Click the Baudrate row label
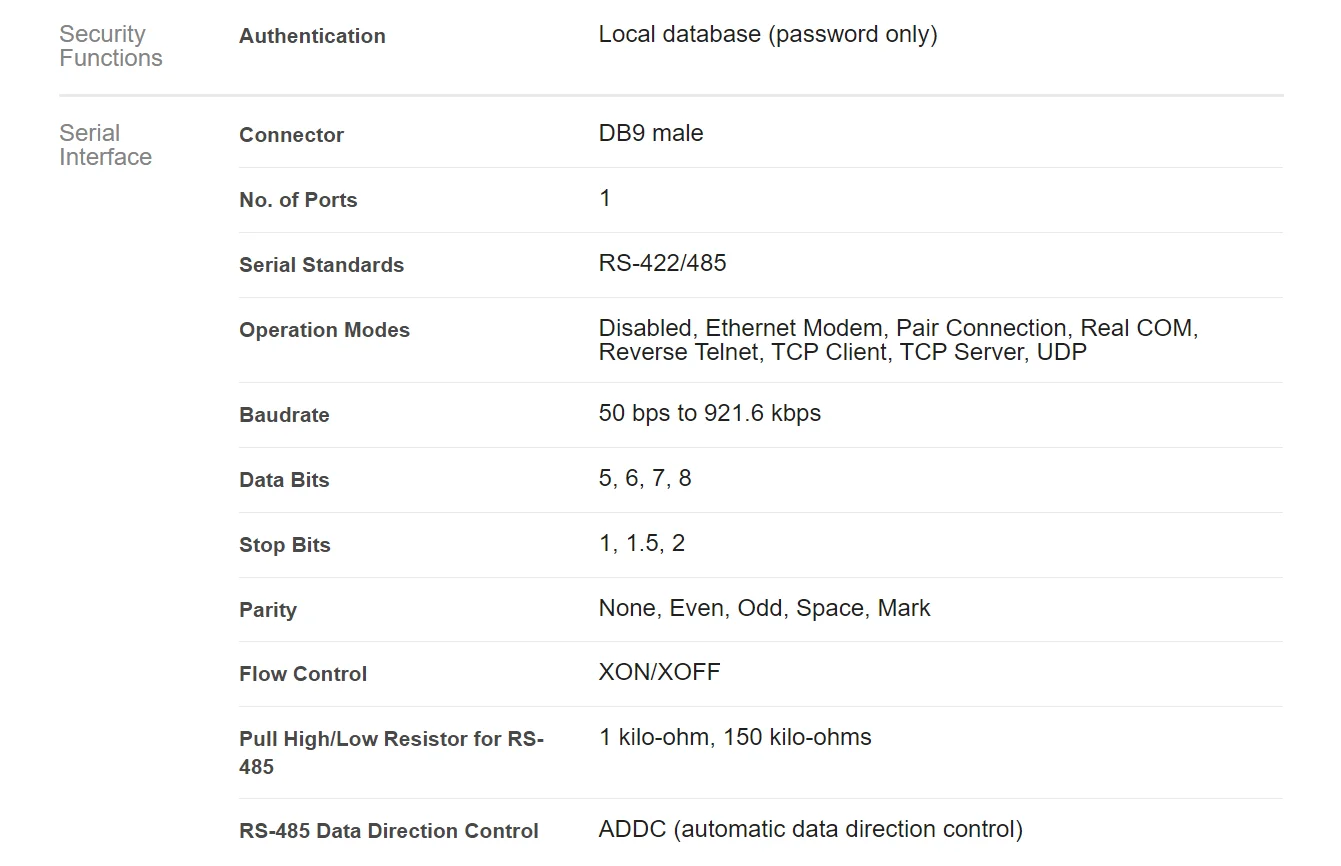This screenshot has width=1341, height=866. pyautogui.click(x=284, y=415)
